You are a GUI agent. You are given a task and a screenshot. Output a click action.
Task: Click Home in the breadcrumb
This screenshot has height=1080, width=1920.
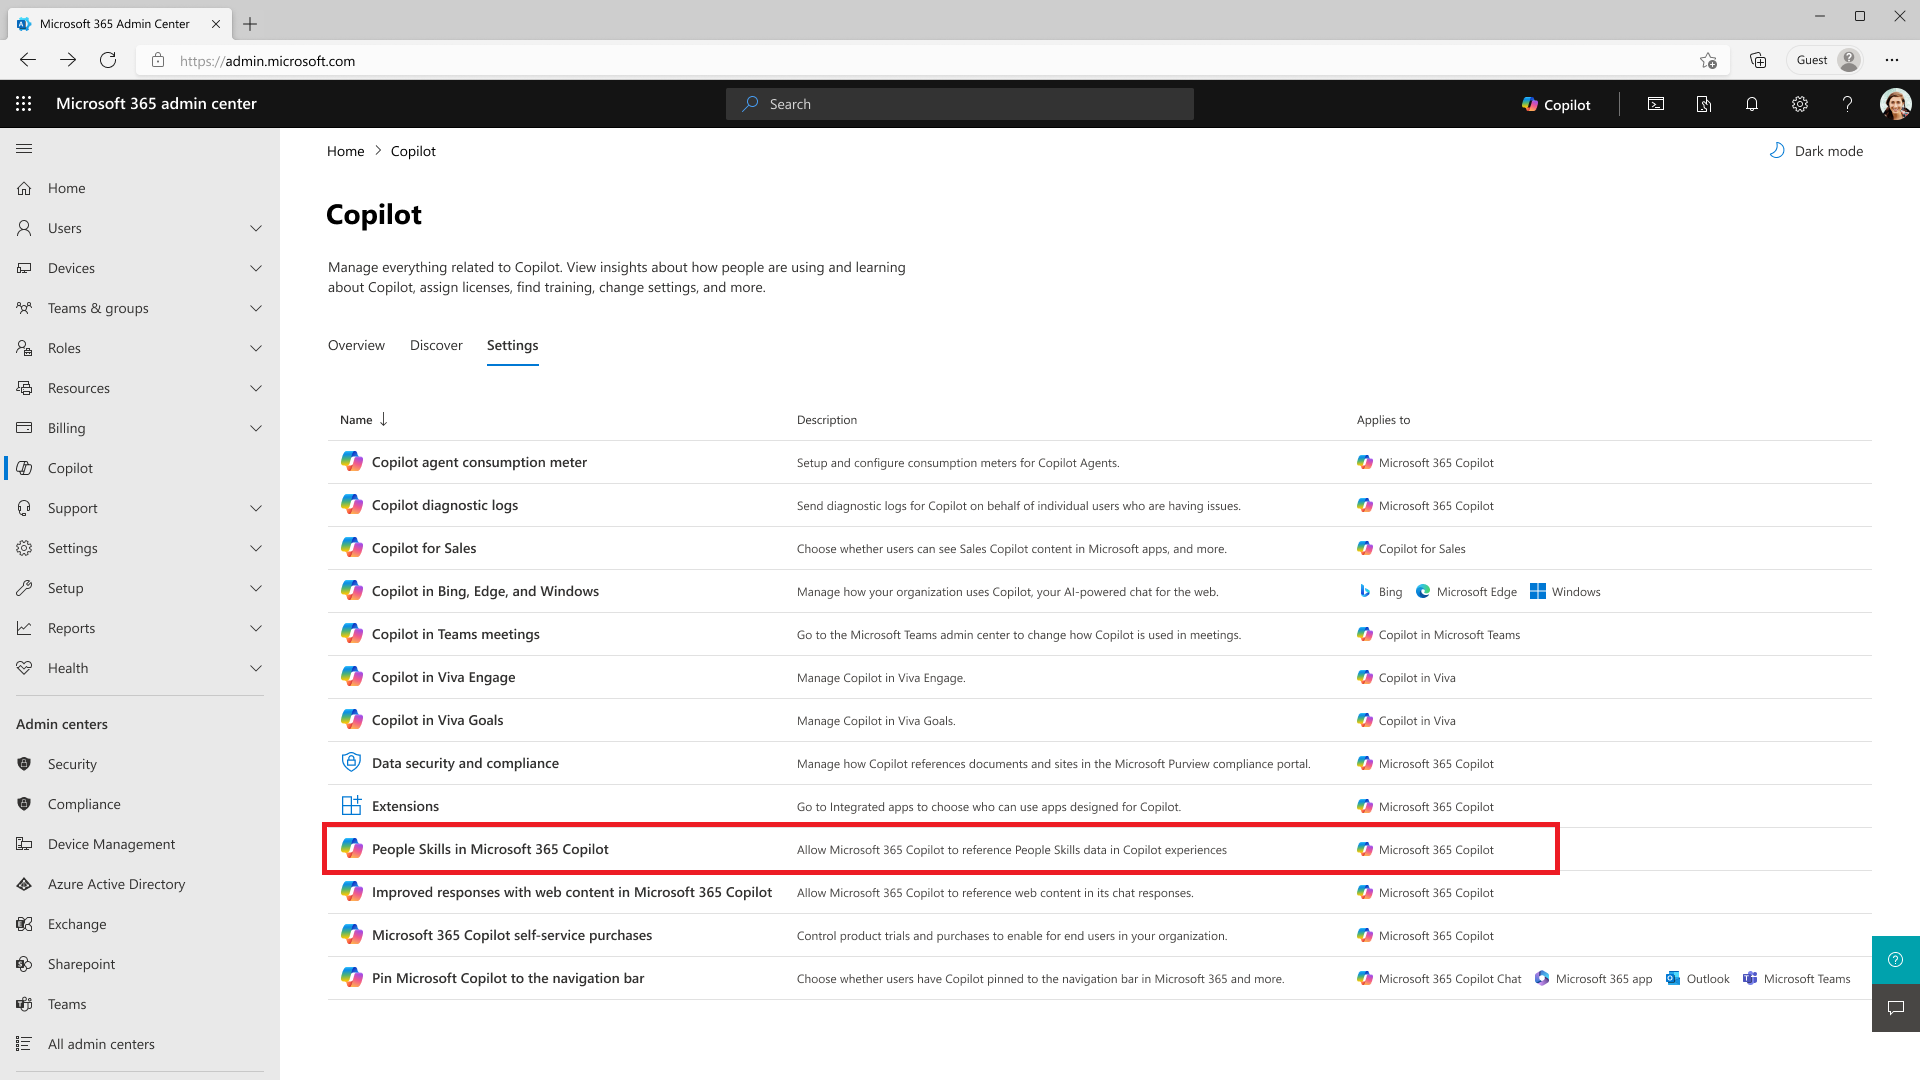tap(345, 151)
